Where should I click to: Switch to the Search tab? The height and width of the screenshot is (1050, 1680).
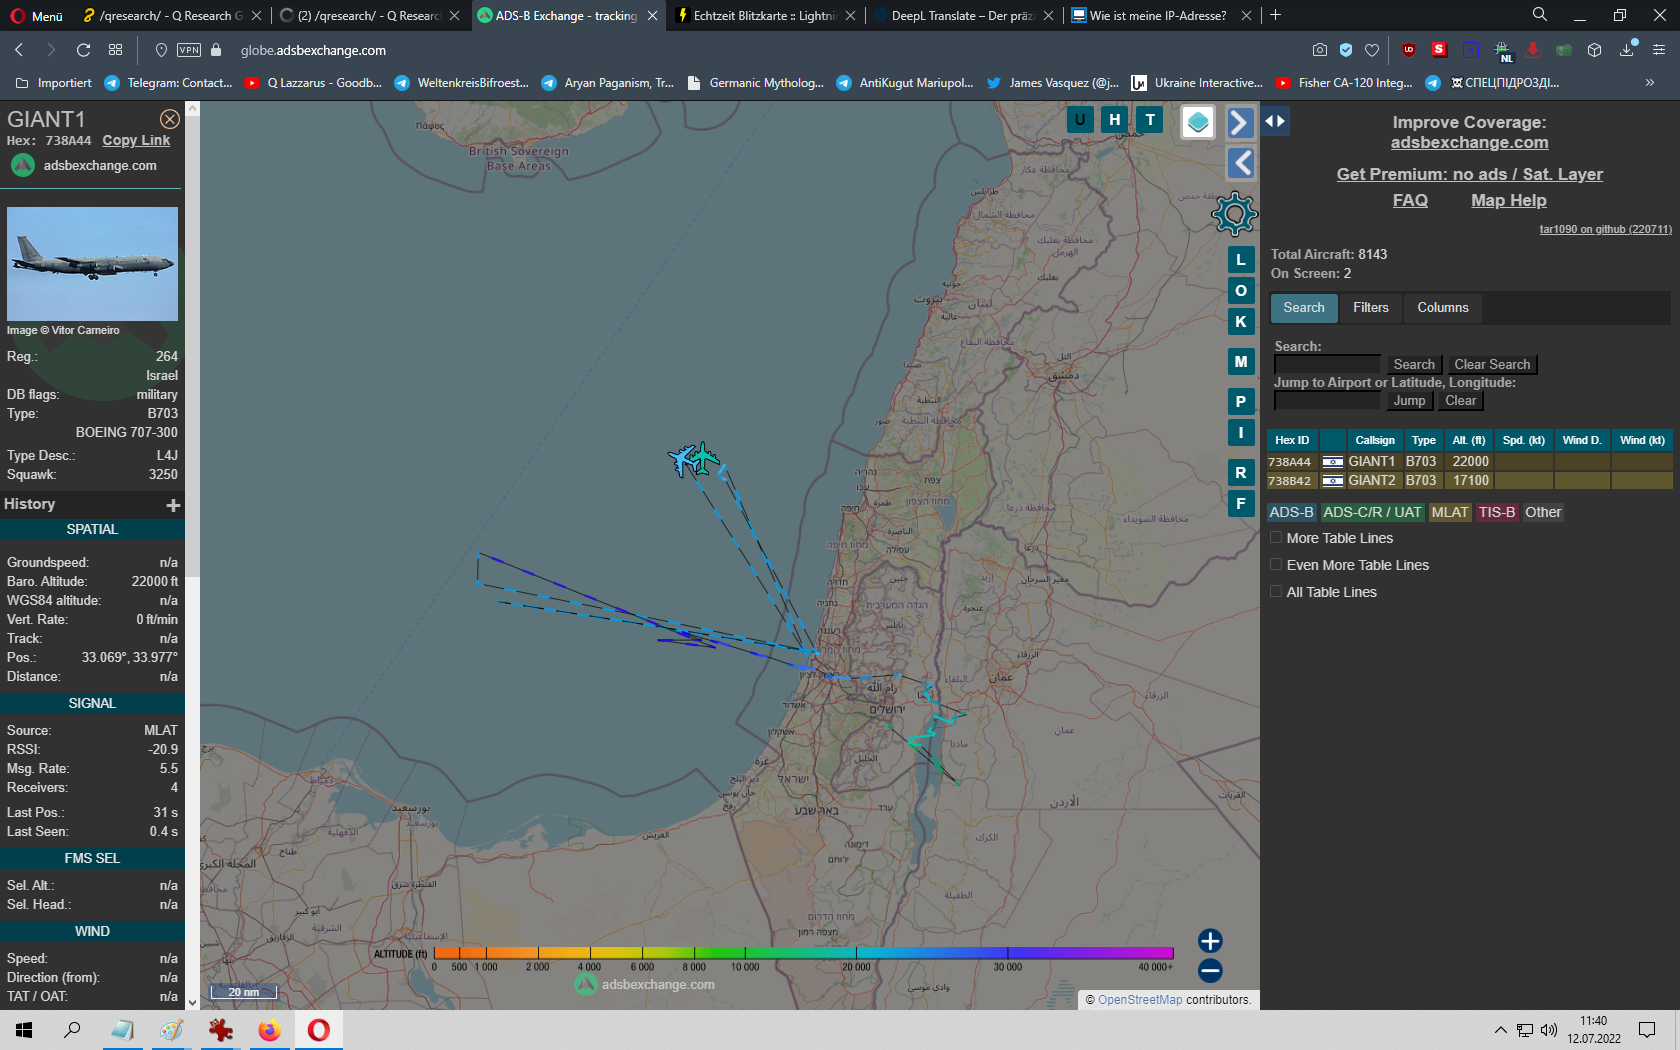coord(1304,308)
